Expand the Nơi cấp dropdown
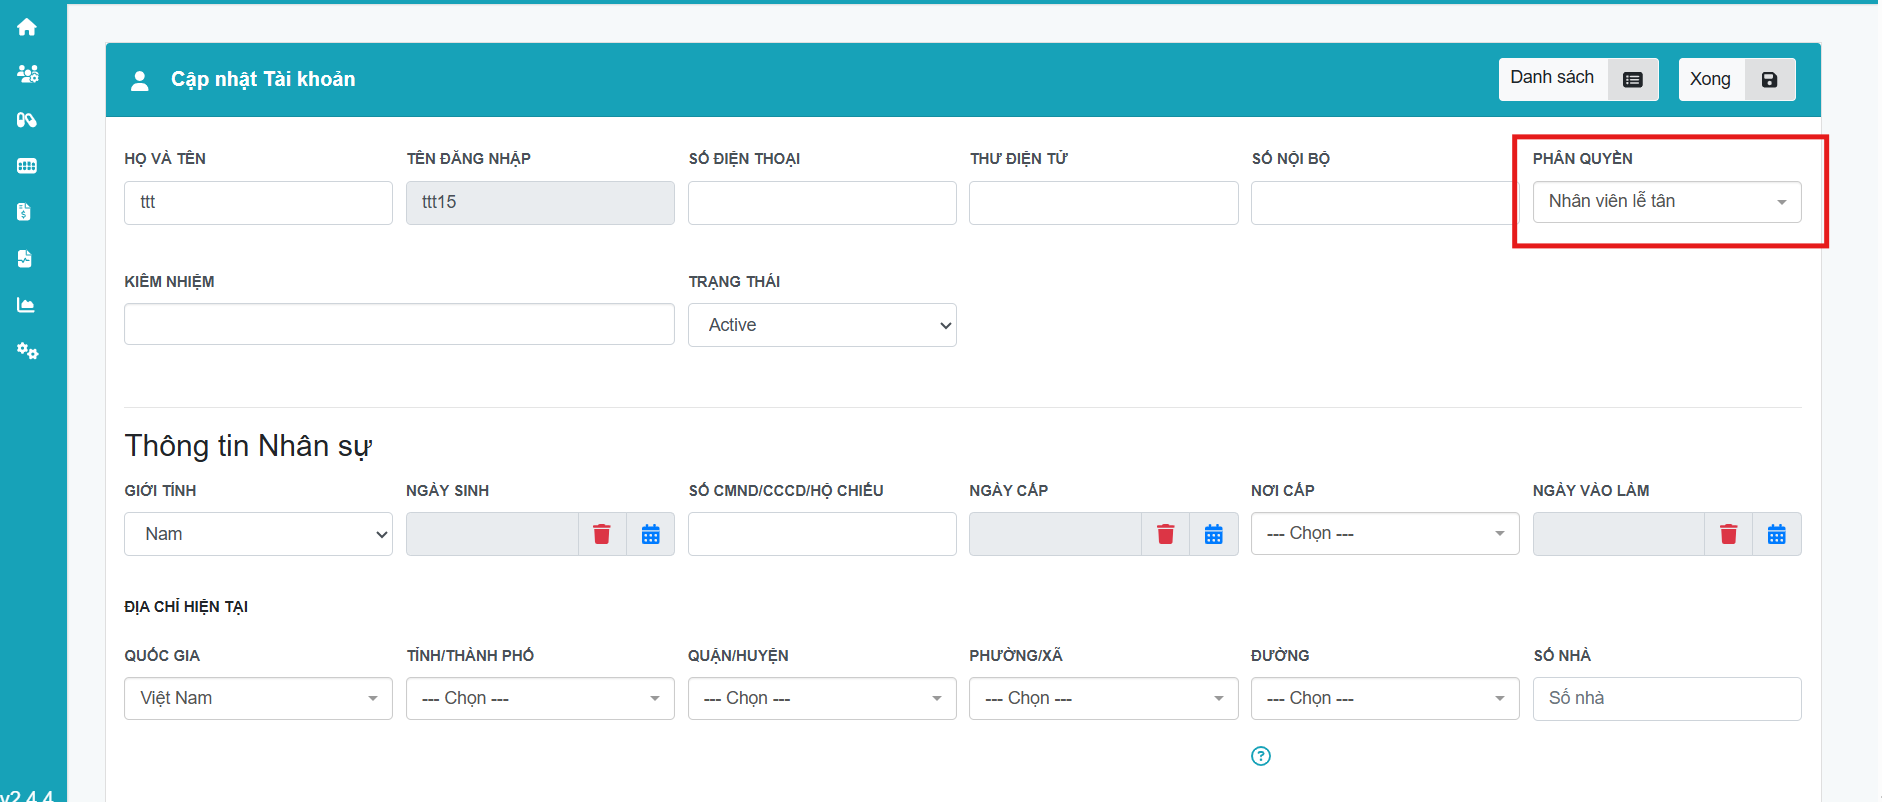 (x=1384, y=534)
